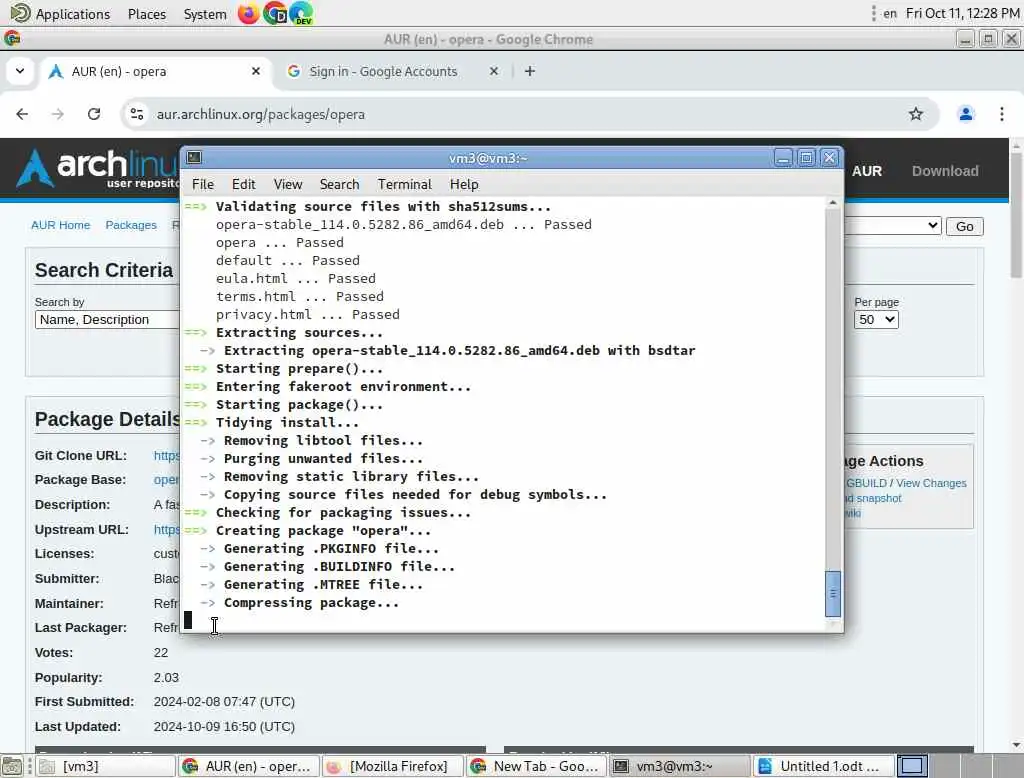Open Chrome tab search dropdown arrow

pos(20,71)
